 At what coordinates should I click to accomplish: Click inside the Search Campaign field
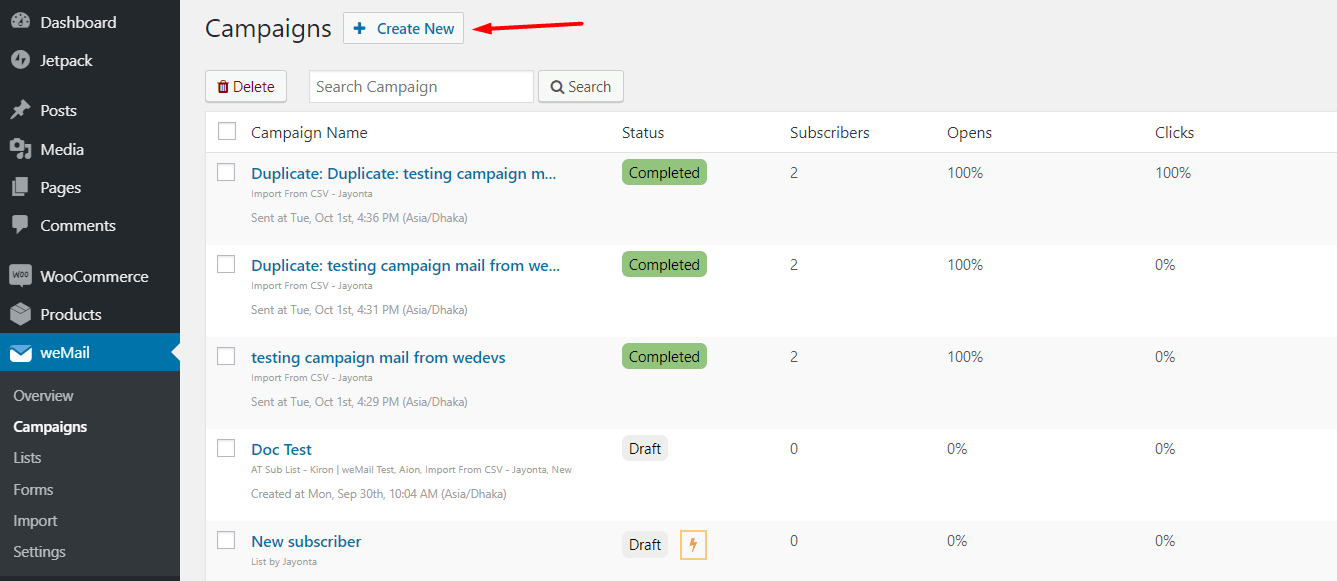[420, 86]
